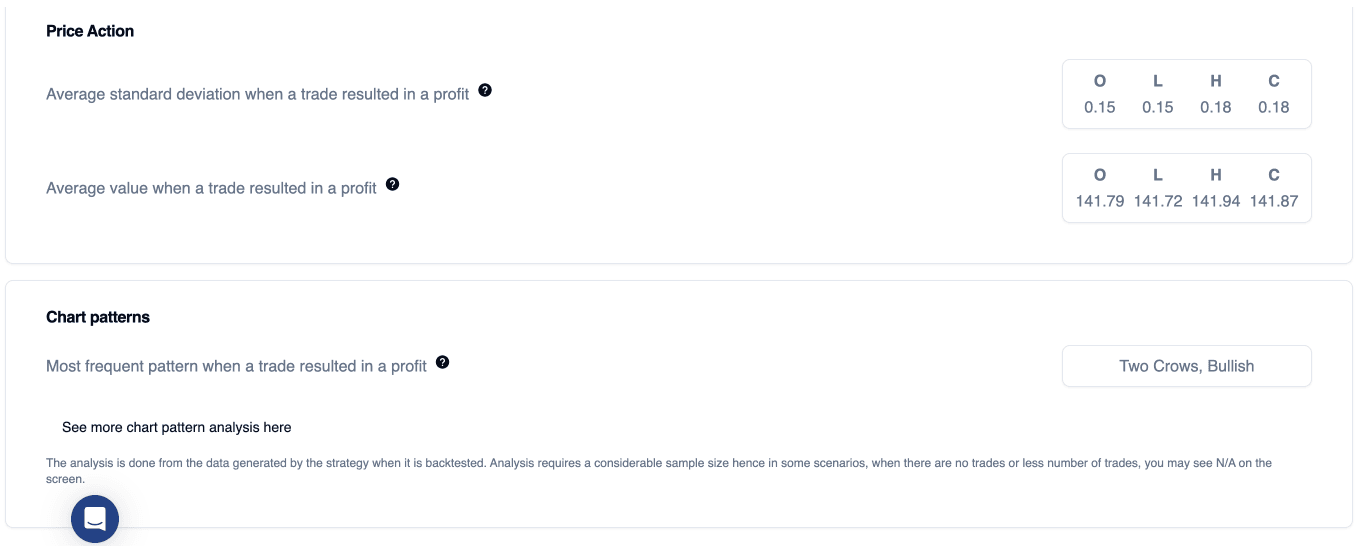The height and width of the screenshot is (546, 1360).
Task: Click the 141.79 average open value
Action: [x=1100, y=201]
